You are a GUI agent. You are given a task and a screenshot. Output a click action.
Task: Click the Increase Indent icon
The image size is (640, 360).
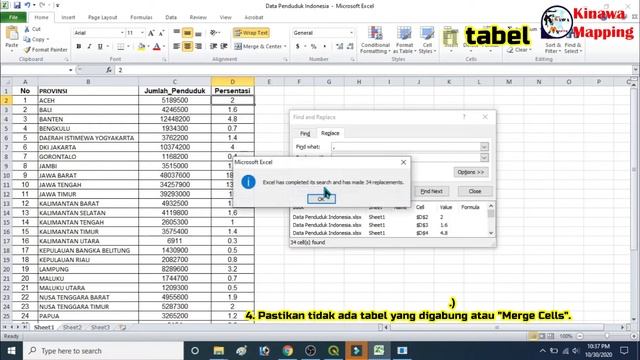224,47
